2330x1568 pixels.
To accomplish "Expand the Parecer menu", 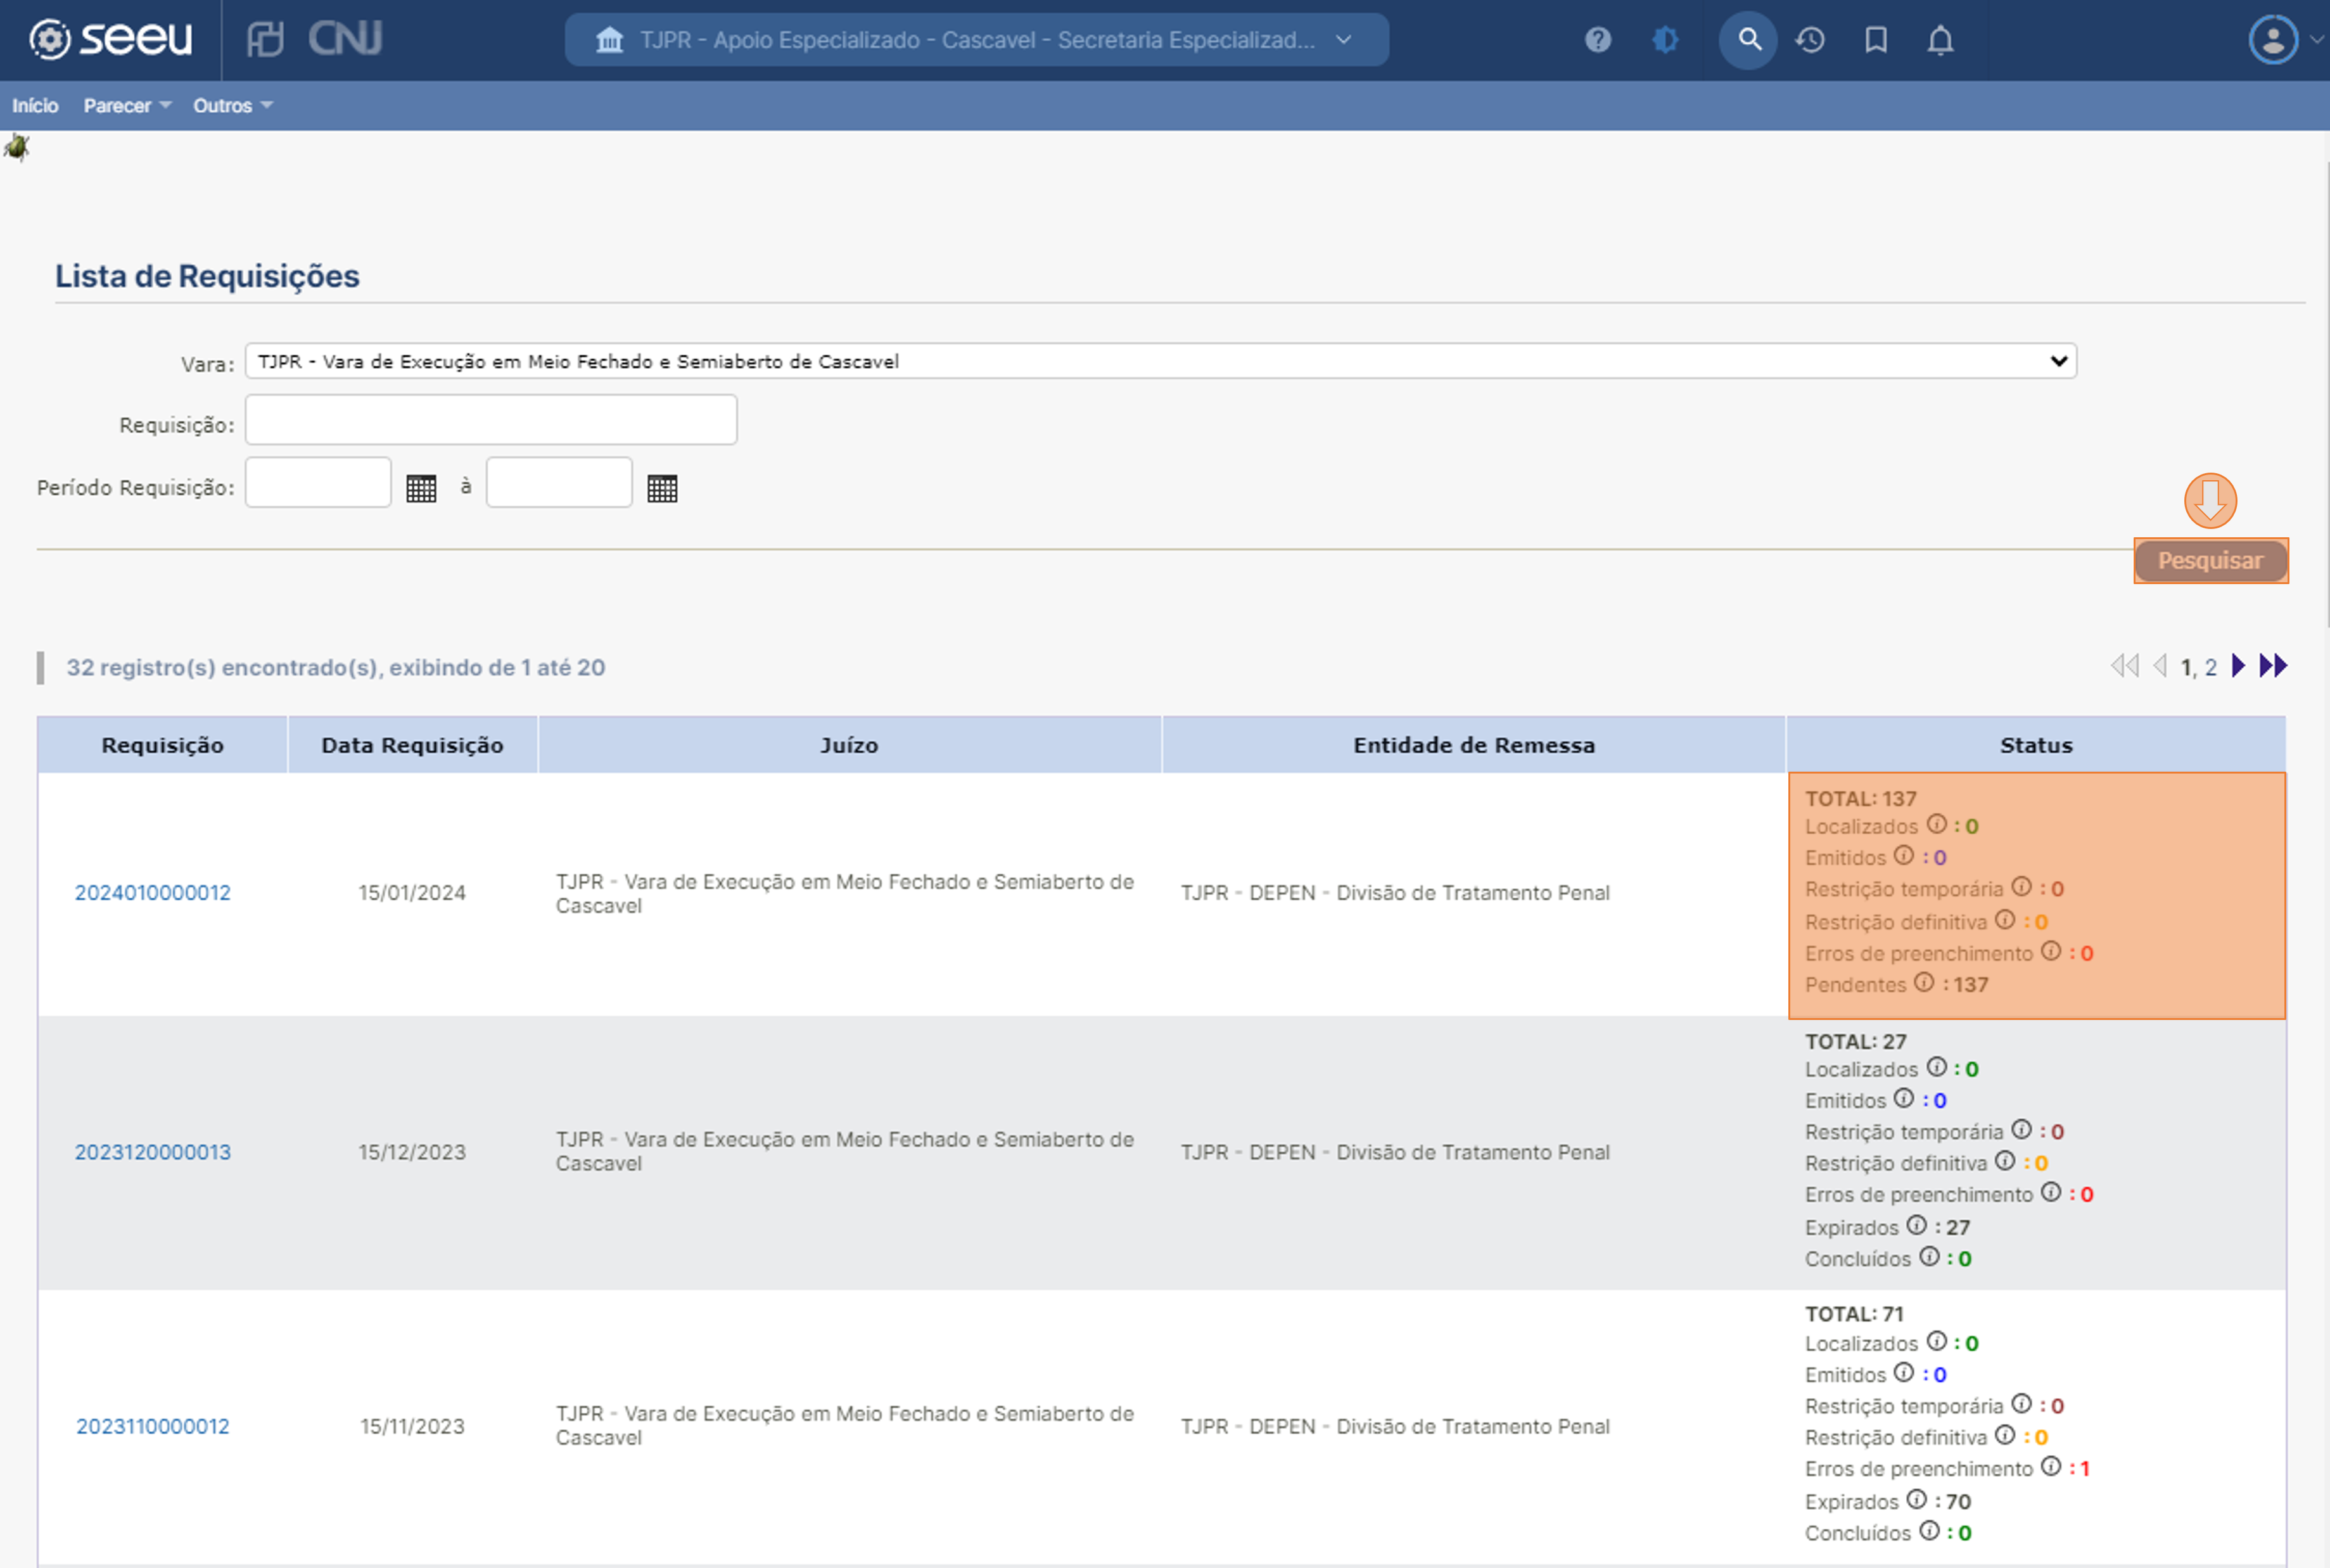I will [x=127, y=106].
